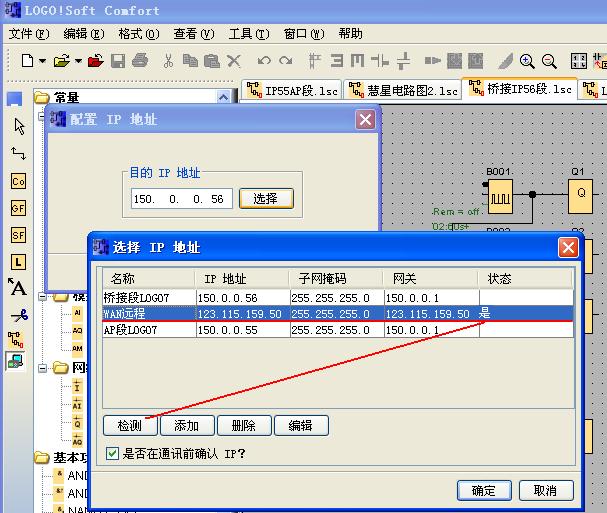
Task: Open the 编辑(E) menu
Action: tap(84, 34)
